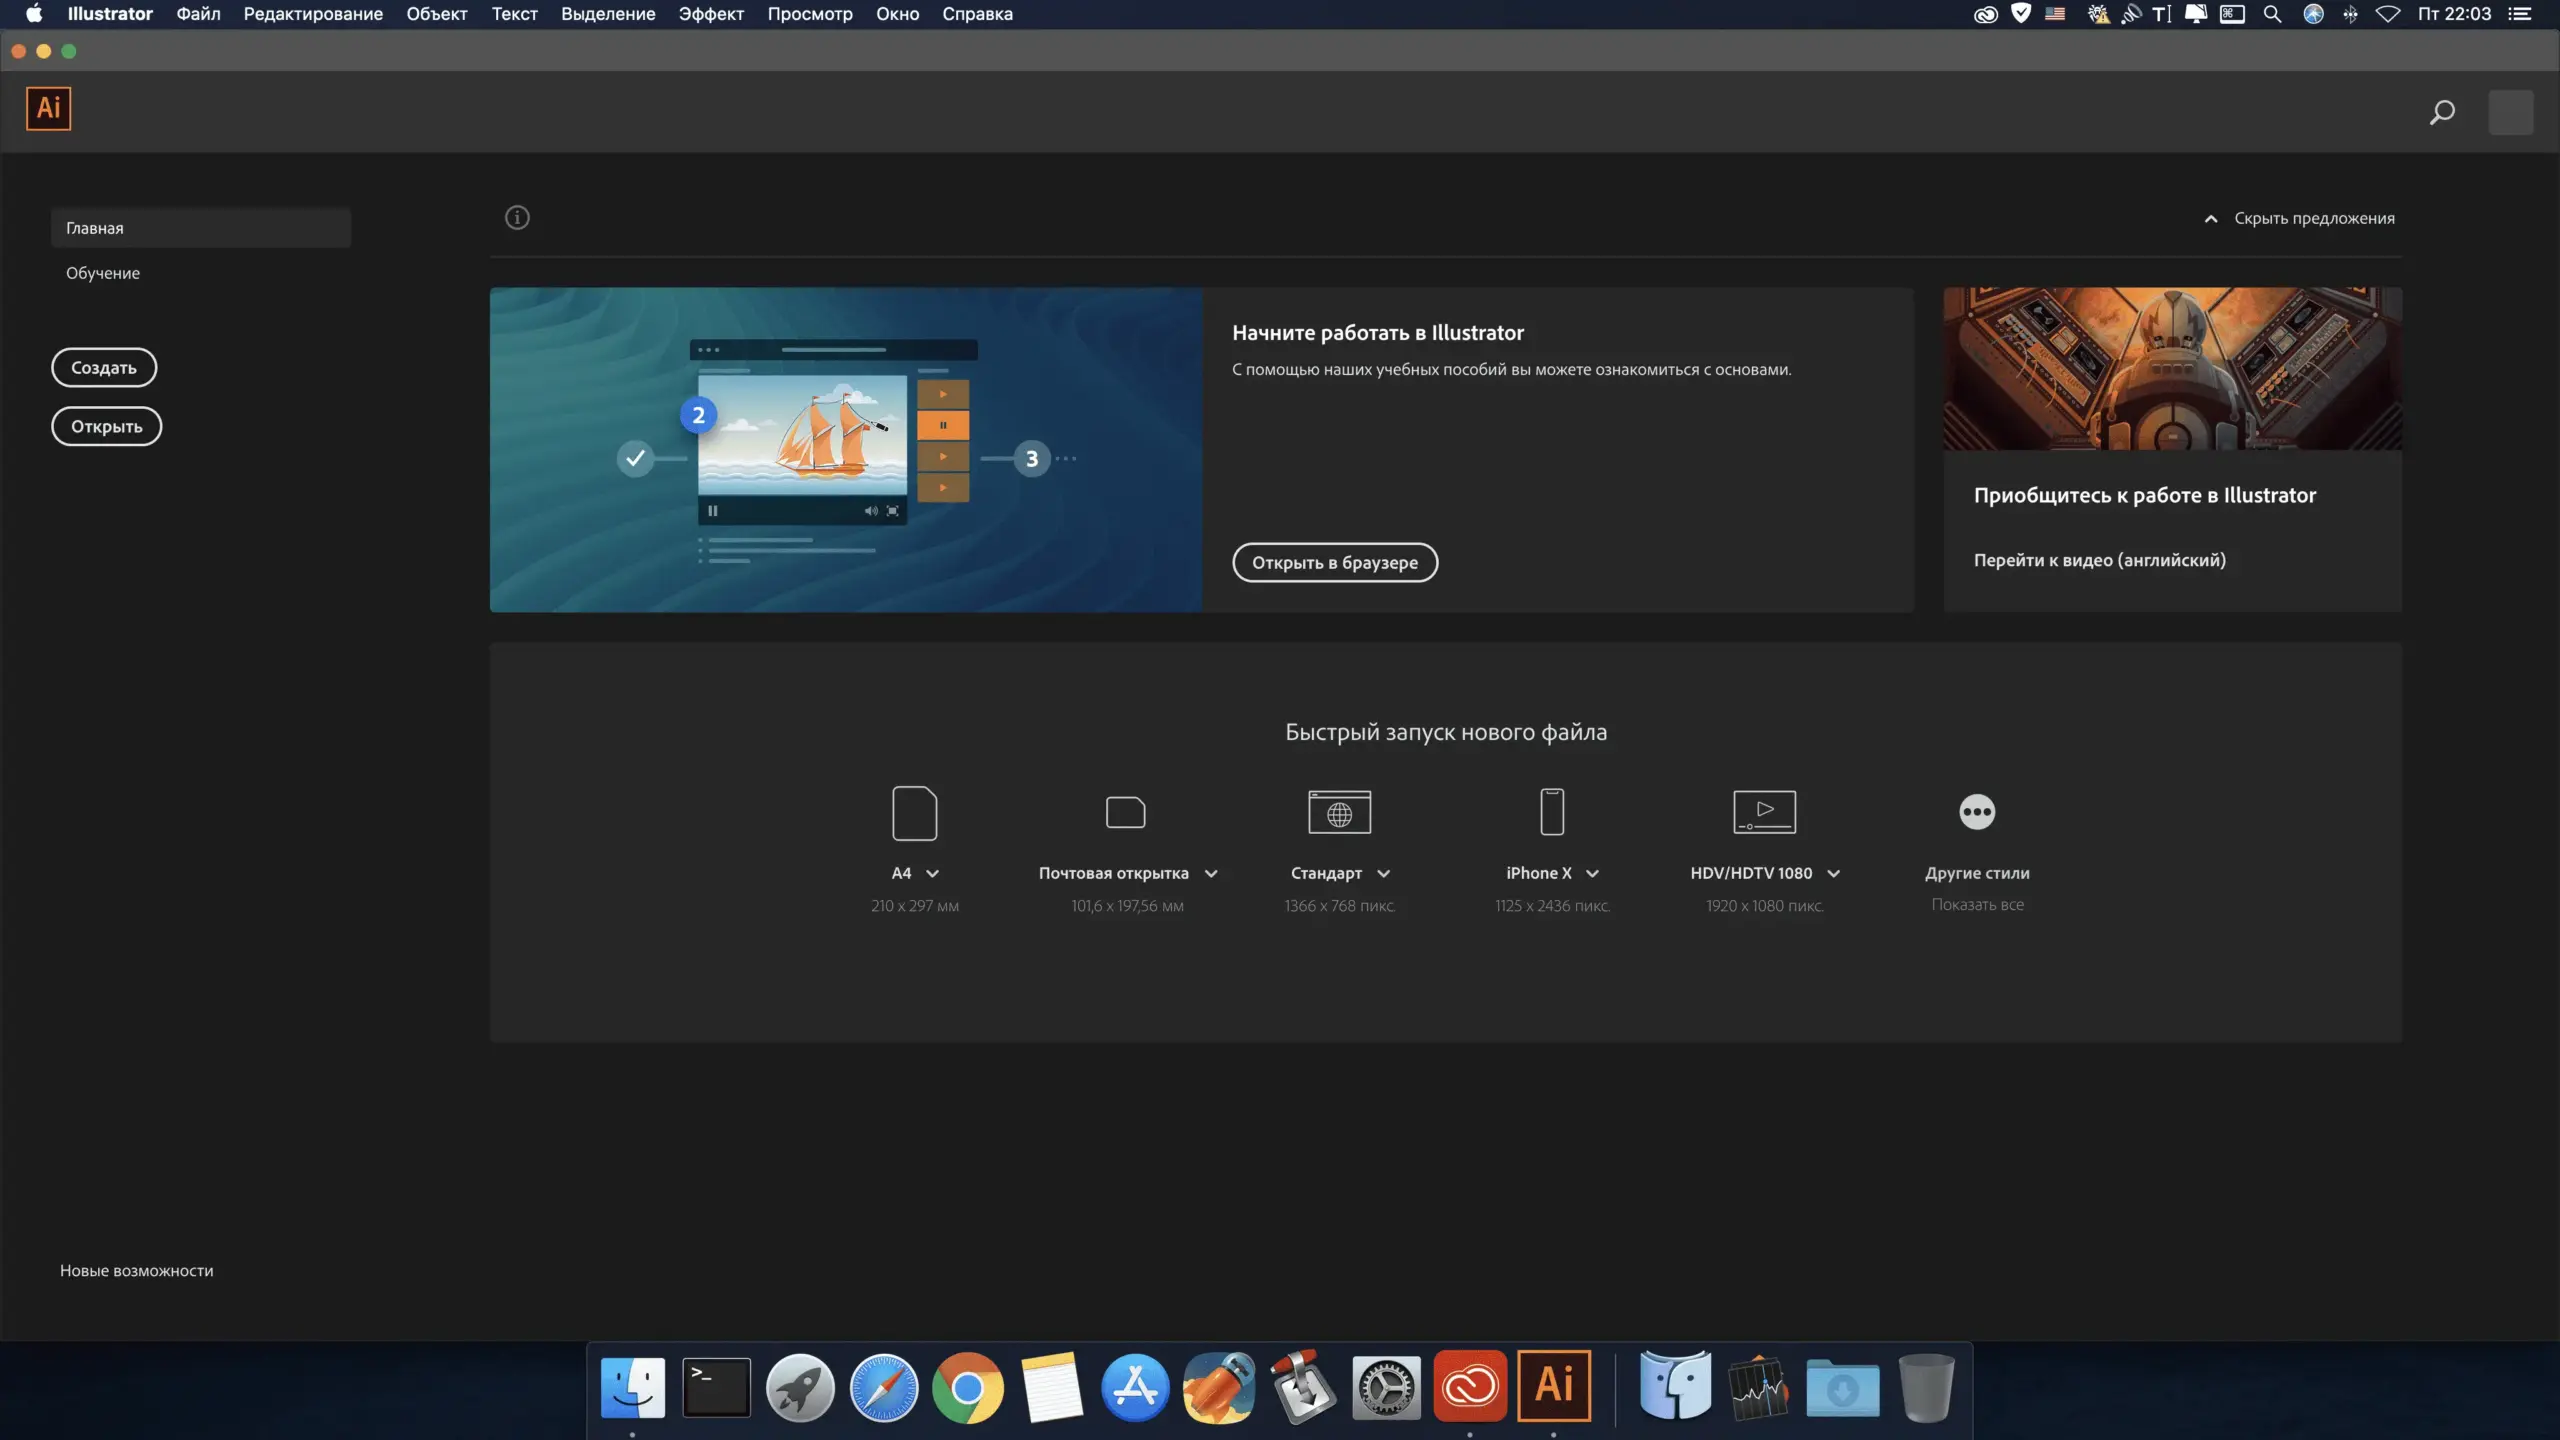
Task: Click the search magnifier icon in header
Action: pyautogui.click(x=2442, y=112)
